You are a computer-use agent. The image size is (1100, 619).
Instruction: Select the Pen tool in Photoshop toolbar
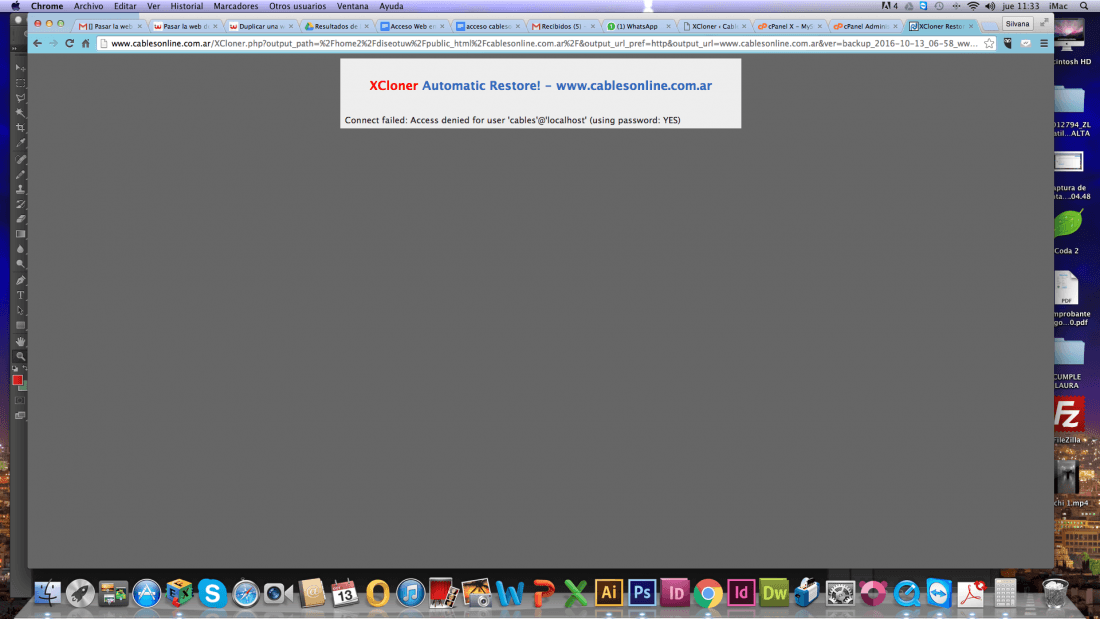coord(20,280)
